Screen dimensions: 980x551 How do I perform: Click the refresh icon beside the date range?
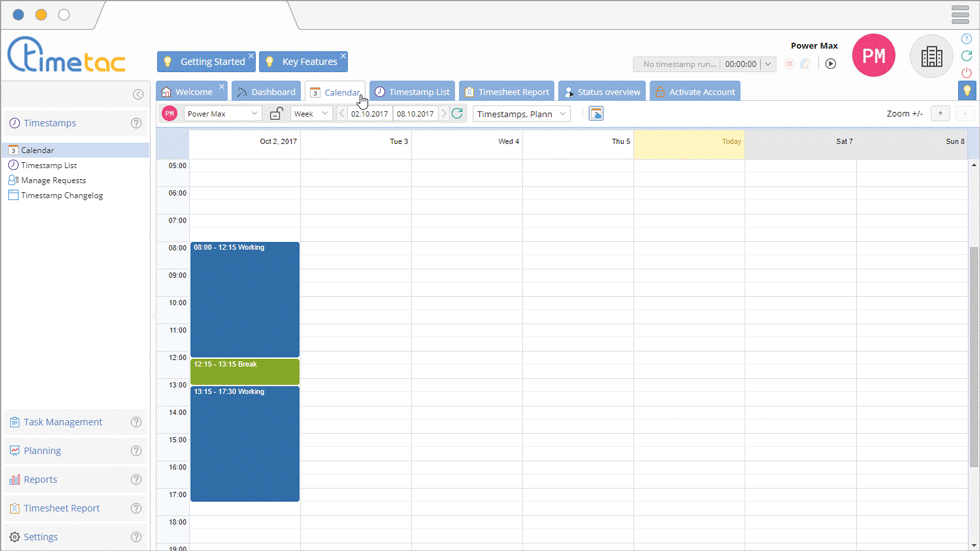(458, 114)
